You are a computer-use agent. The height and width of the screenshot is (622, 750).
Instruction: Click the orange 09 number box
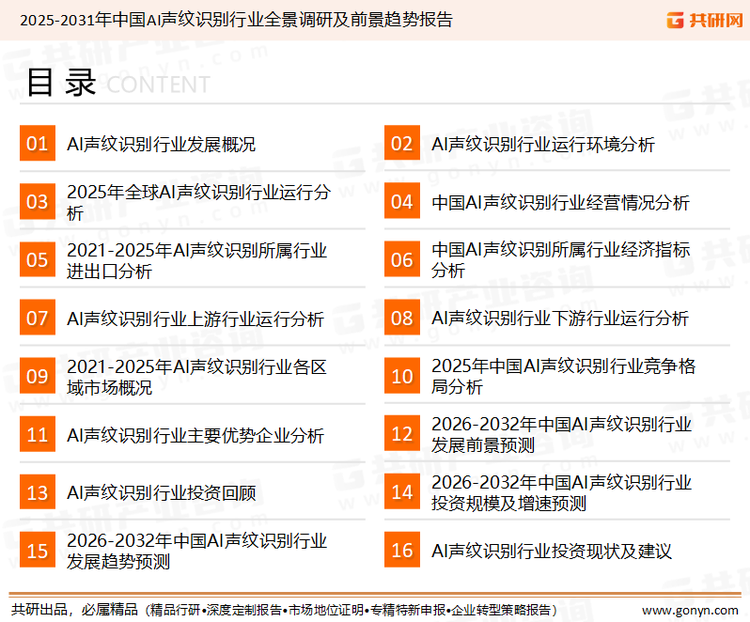37,376
